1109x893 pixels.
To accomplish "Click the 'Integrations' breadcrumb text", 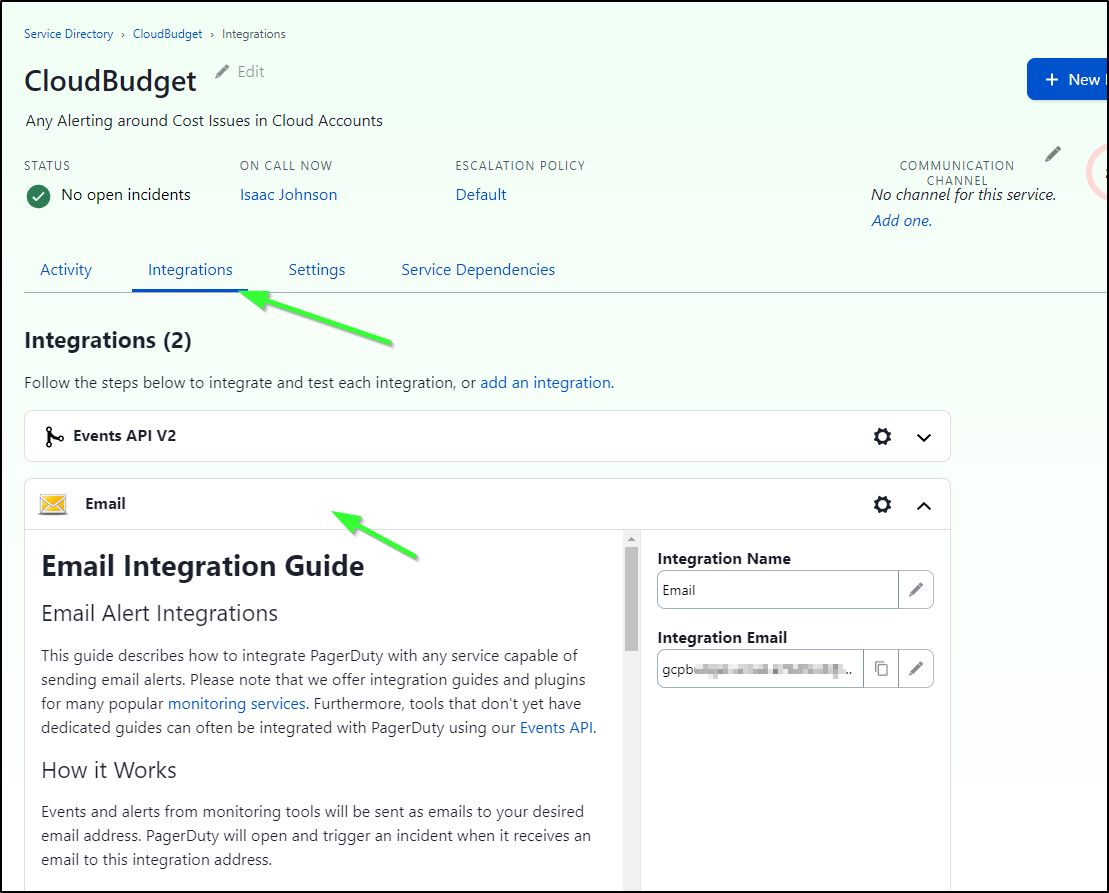I will pyautogui.click(x=254, y=34).
